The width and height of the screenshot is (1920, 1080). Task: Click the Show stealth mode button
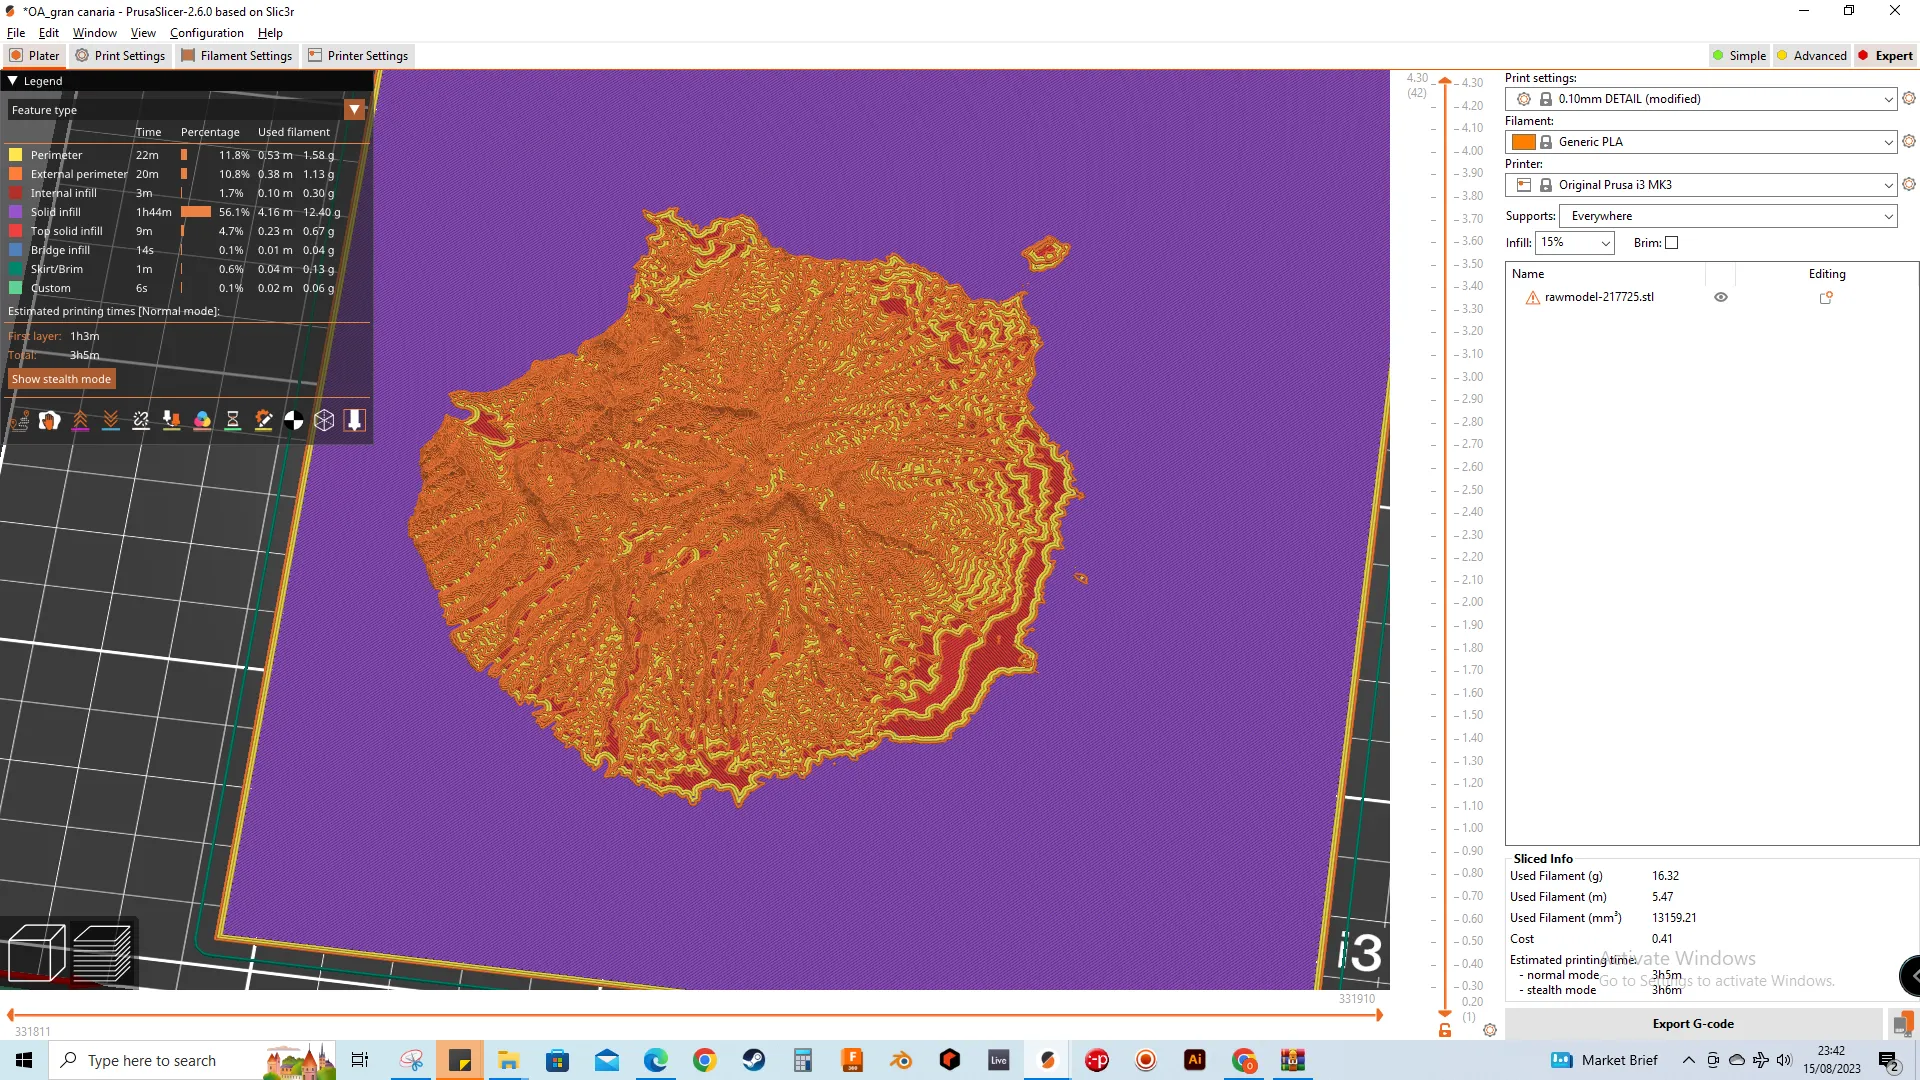pos(61,379)
